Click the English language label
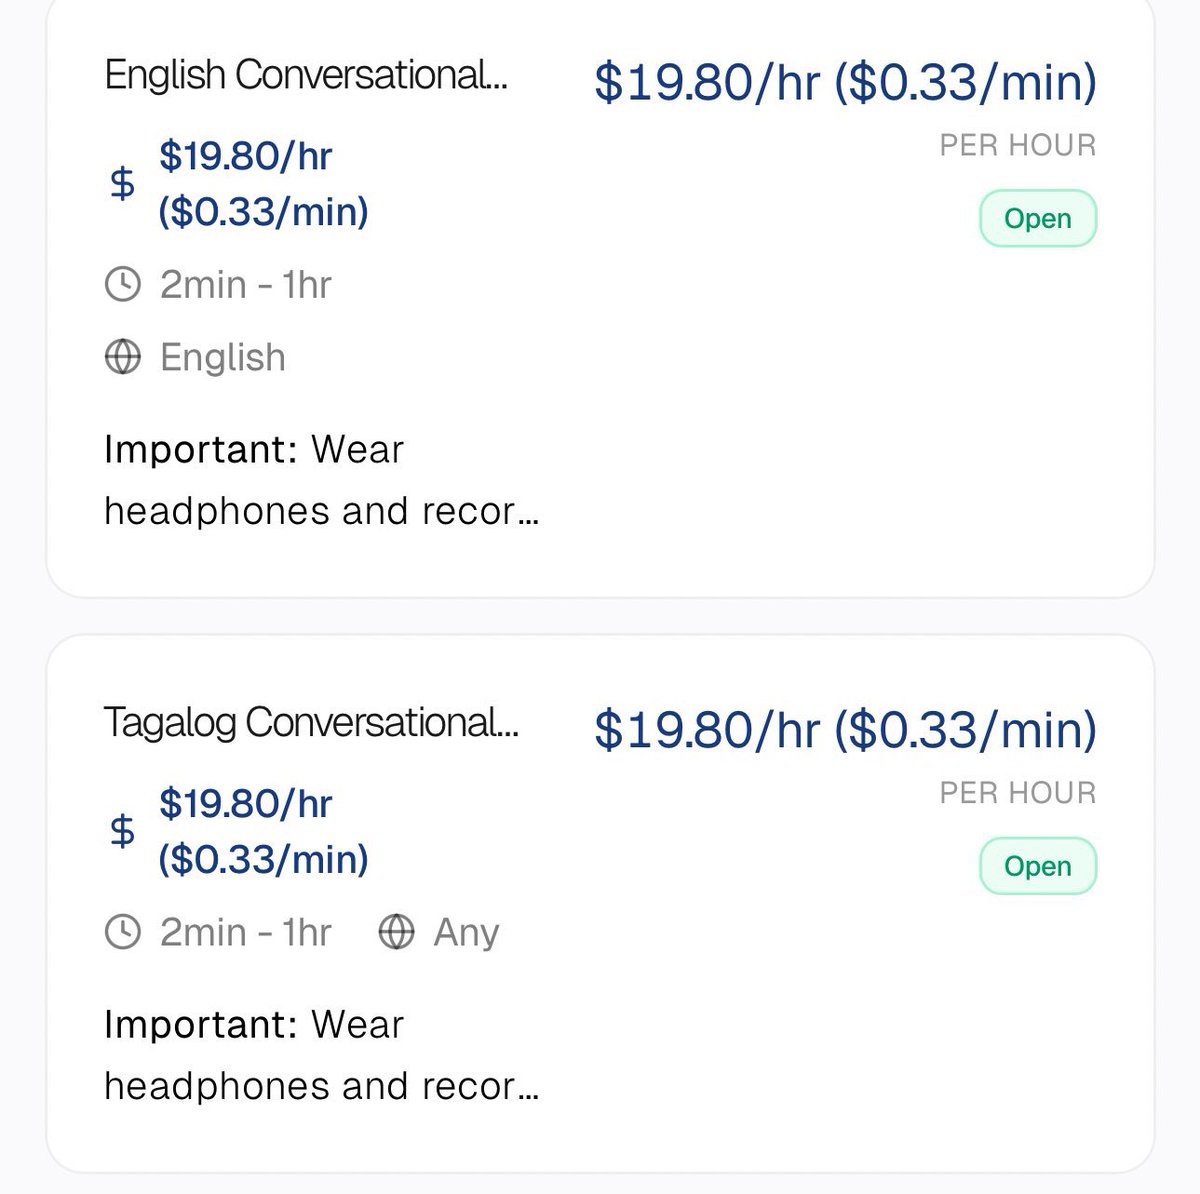This screenshot has height=1194, width=1200. [223, 357]
